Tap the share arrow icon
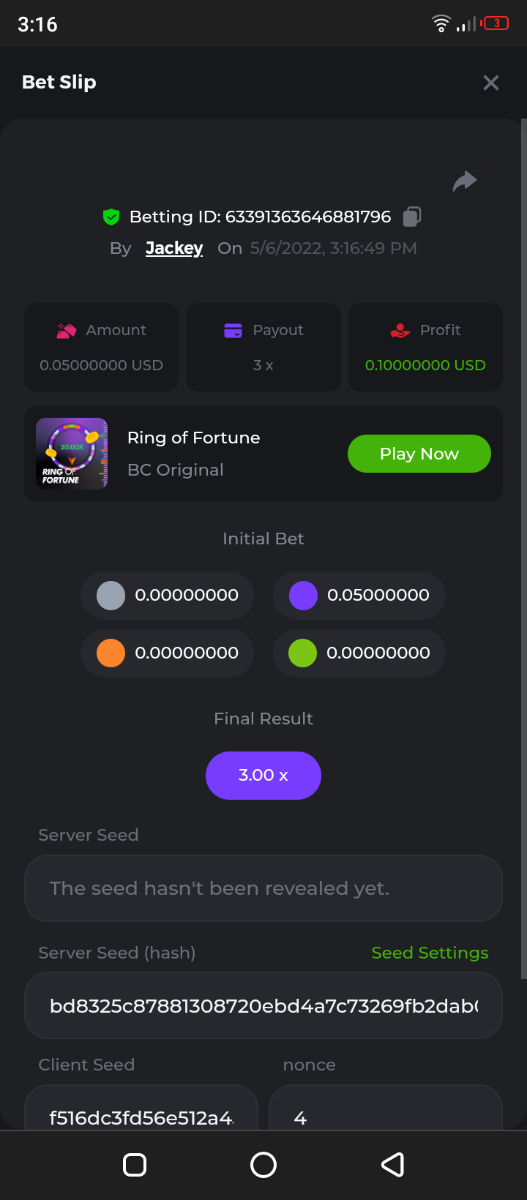527x1200 pixels. pyautogui.click(x=464, y=181)
